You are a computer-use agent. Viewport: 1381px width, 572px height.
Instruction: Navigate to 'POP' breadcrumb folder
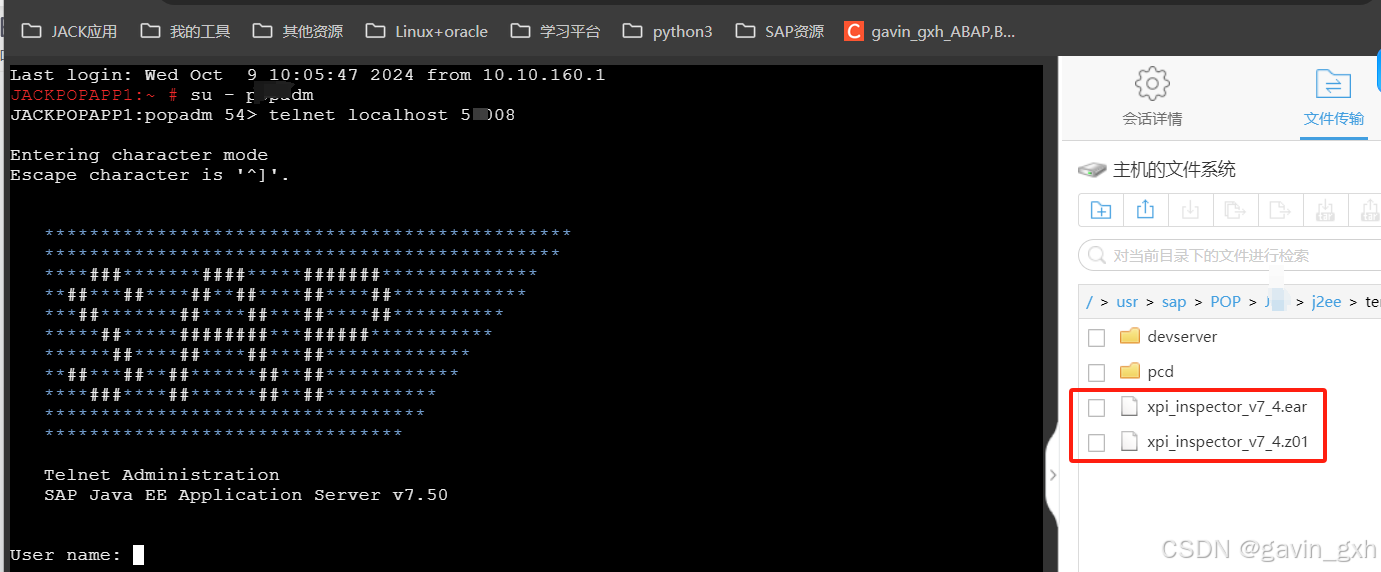tap(1225, 302)
